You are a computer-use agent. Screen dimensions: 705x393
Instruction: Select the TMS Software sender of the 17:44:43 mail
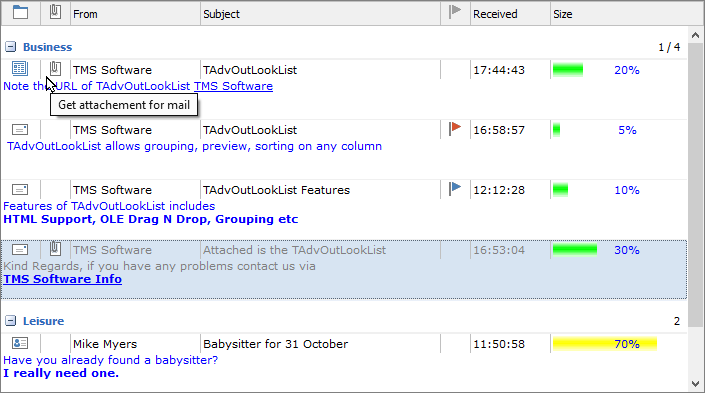pos(112,70)
